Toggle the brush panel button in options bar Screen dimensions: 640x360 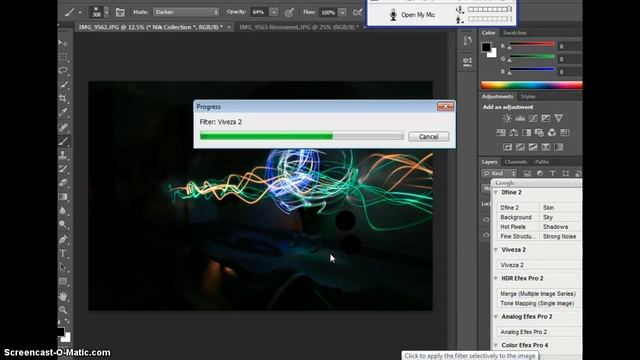[x=120, y=12]
